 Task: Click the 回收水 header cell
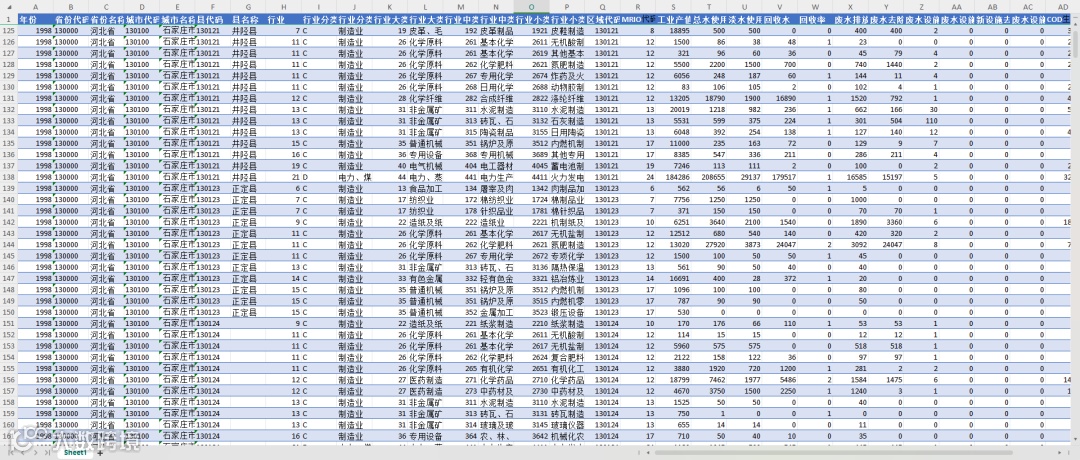tap(780, 19)
